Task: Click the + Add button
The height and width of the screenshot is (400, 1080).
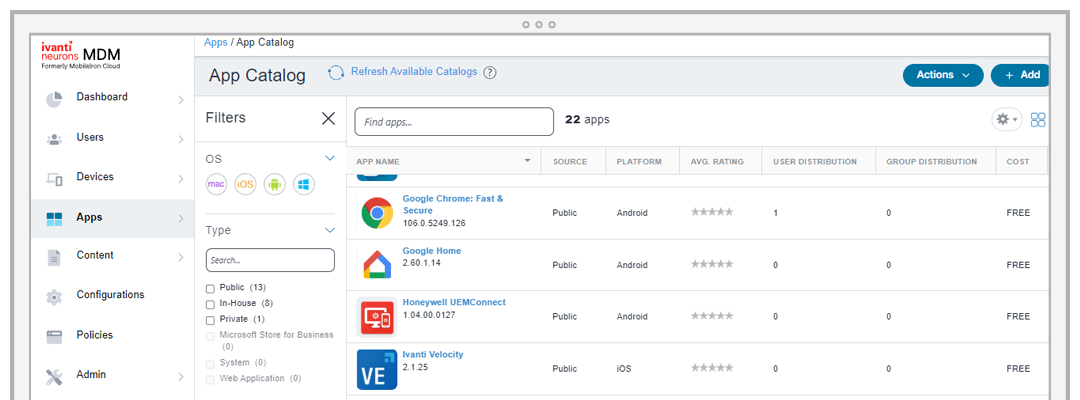Action: (1021, 75)
